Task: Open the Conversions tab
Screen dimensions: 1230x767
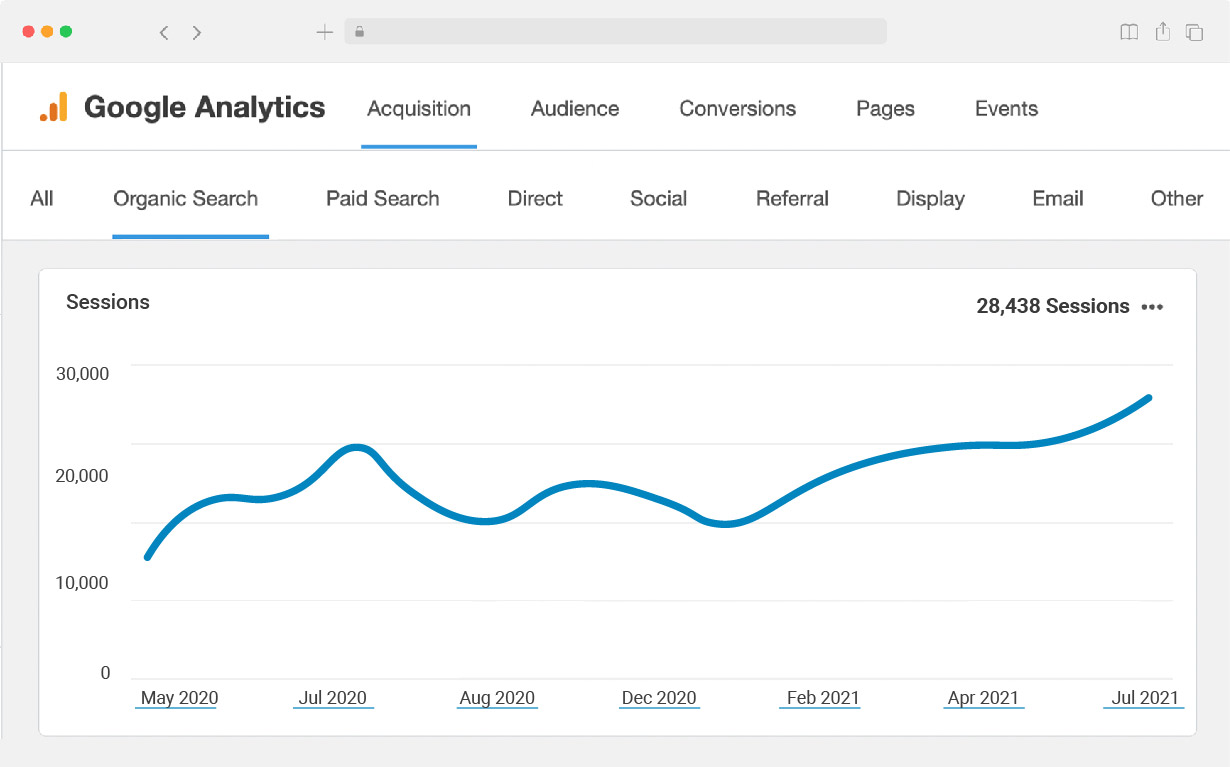Action: pyautogui.click(x=737, y=109)
